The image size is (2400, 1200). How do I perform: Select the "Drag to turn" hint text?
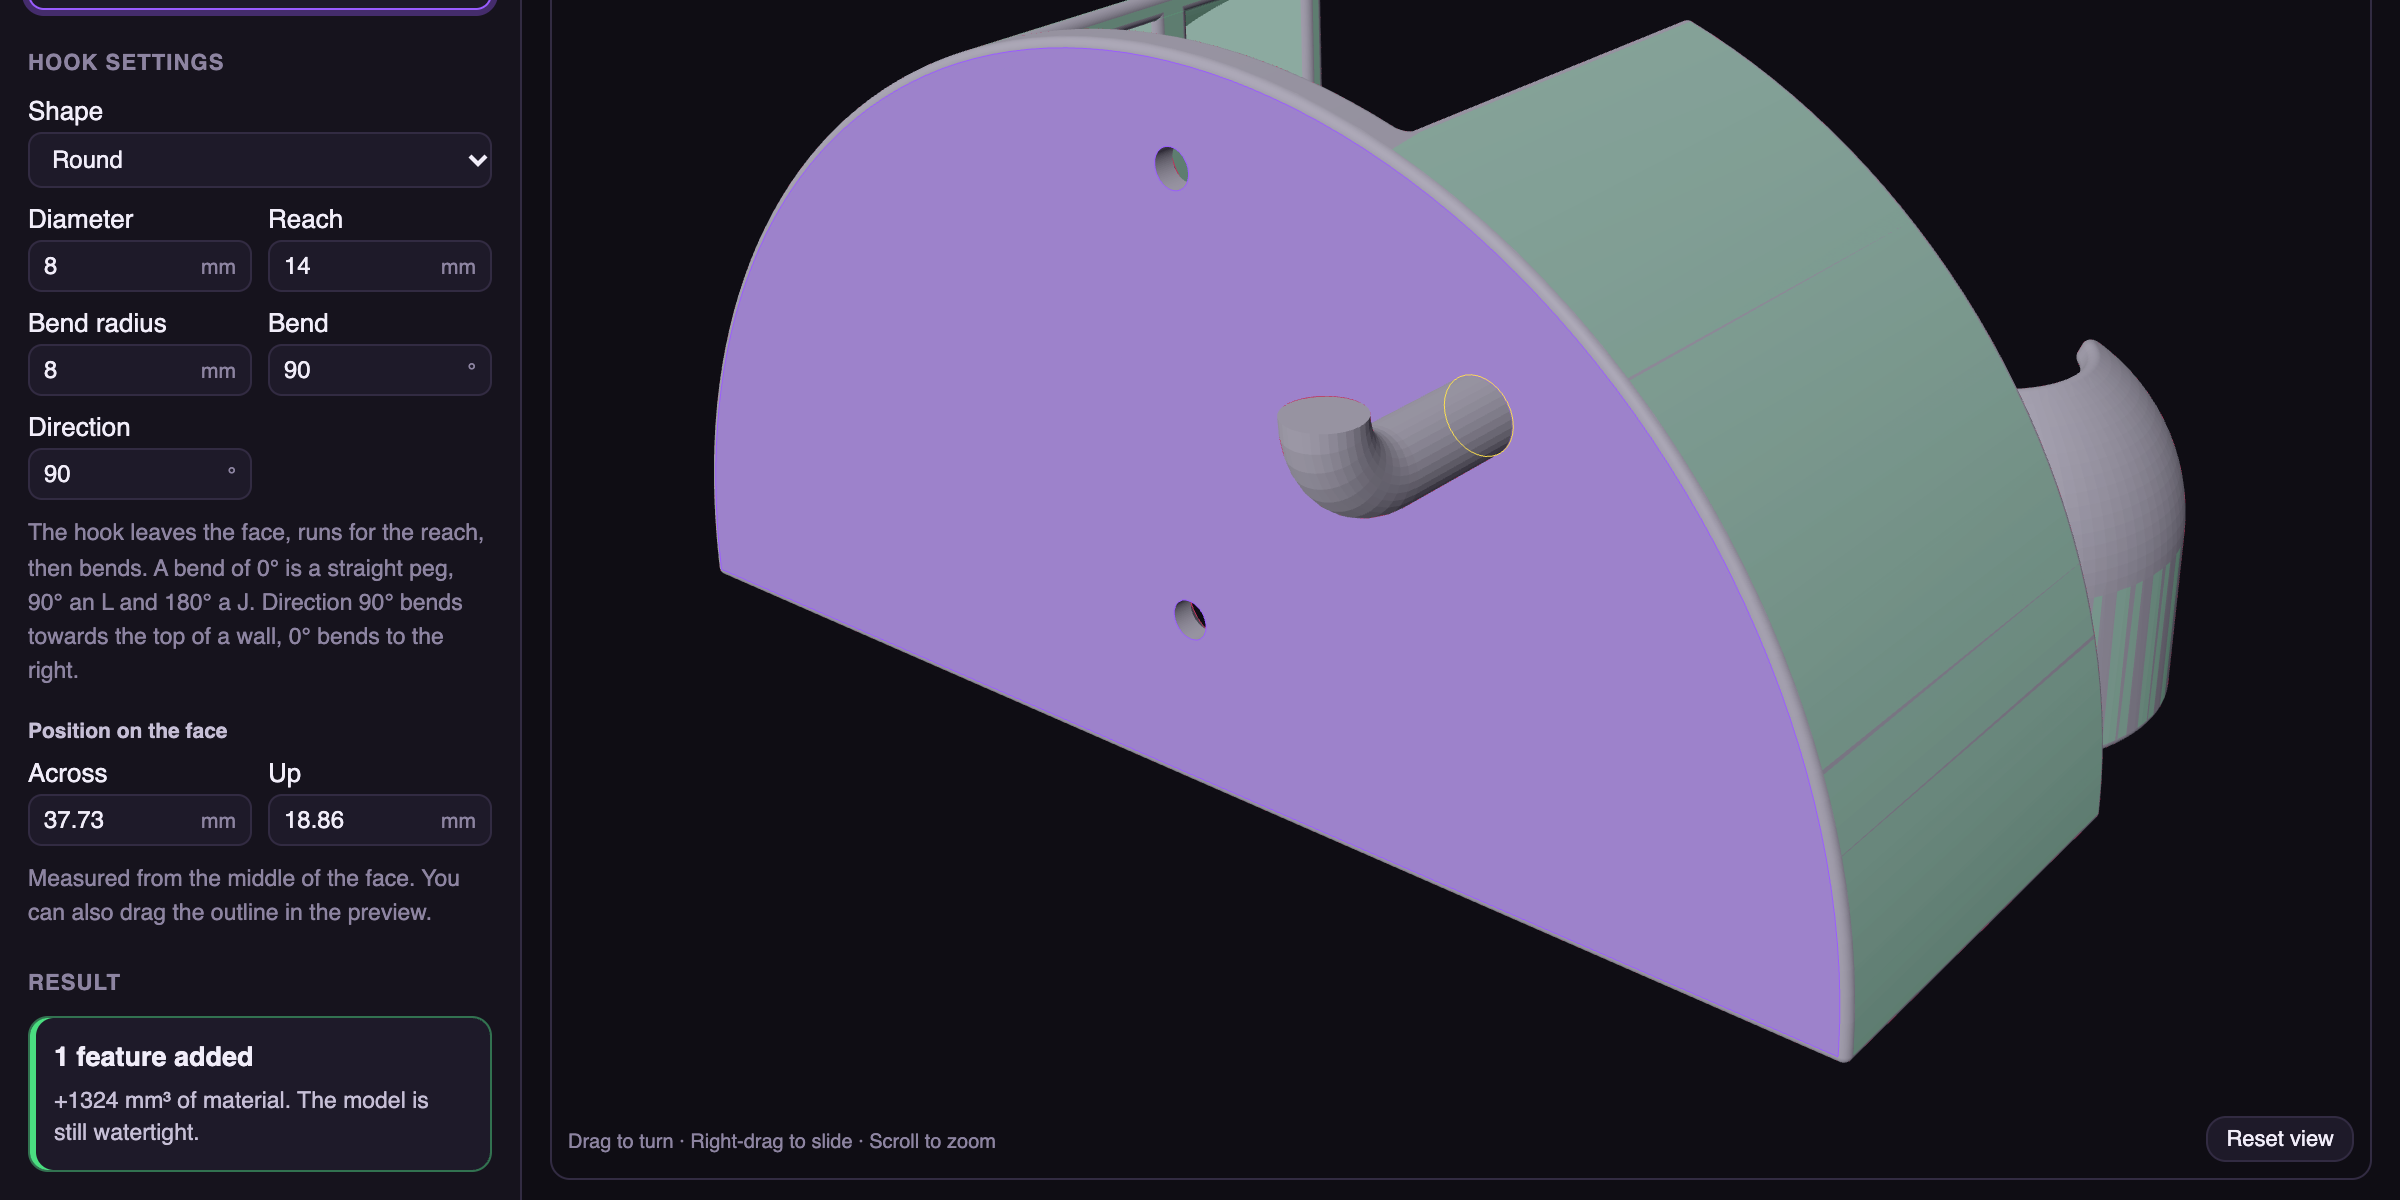click(620, 1141)
